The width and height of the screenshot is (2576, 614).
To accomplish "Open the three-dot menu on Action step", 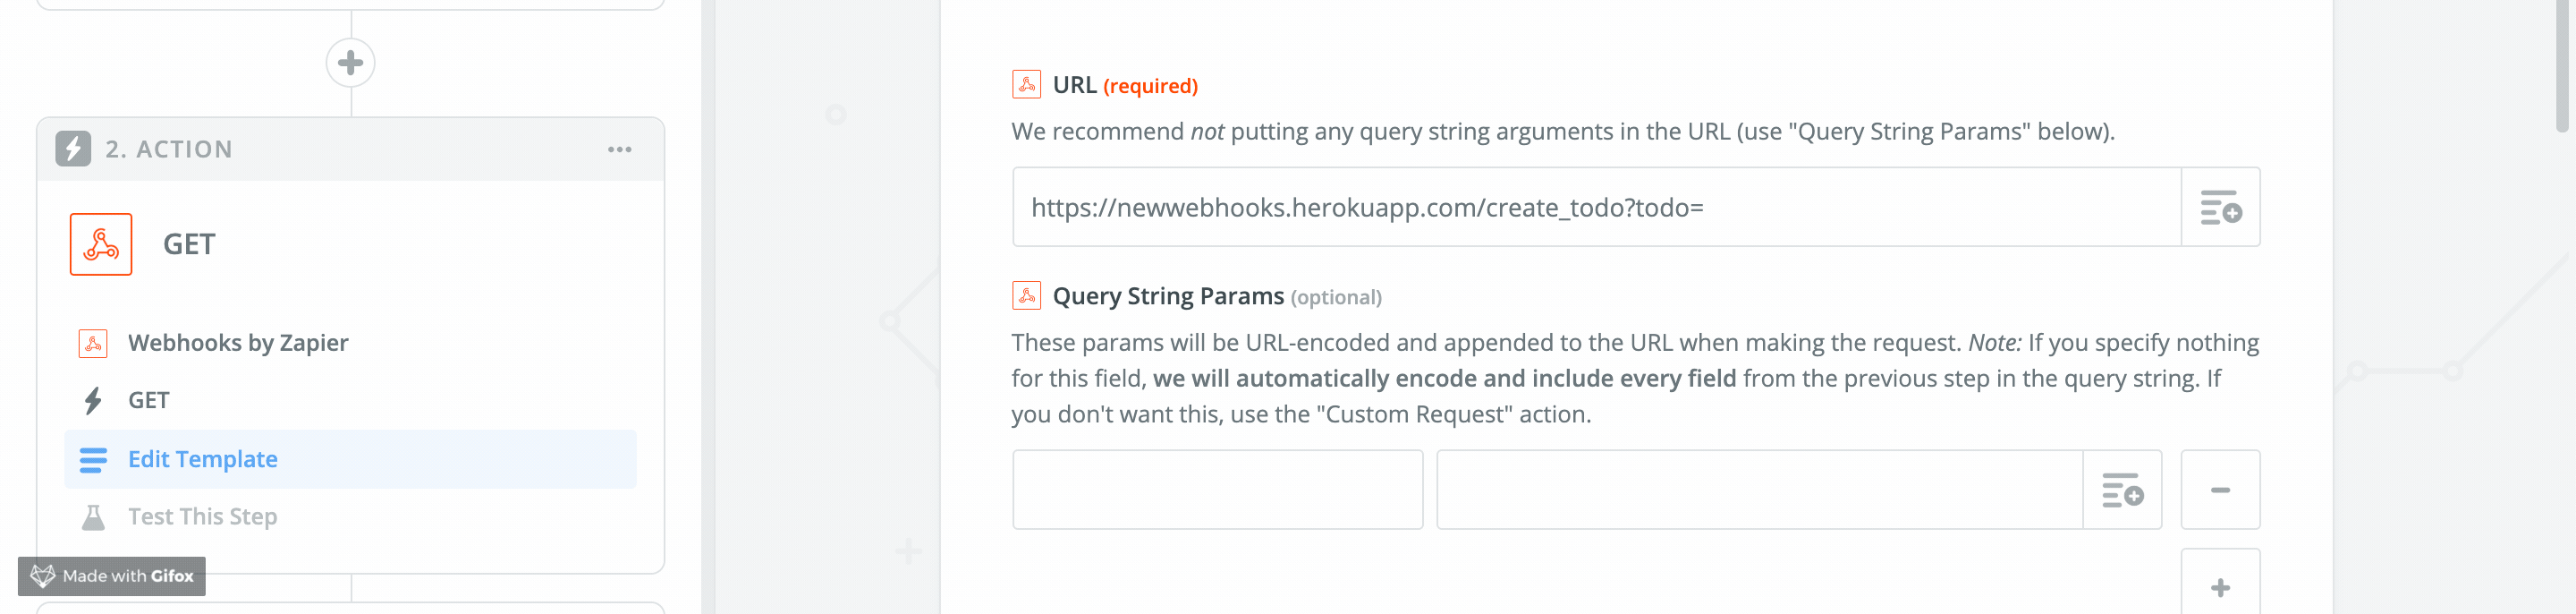I will [619, 150].
